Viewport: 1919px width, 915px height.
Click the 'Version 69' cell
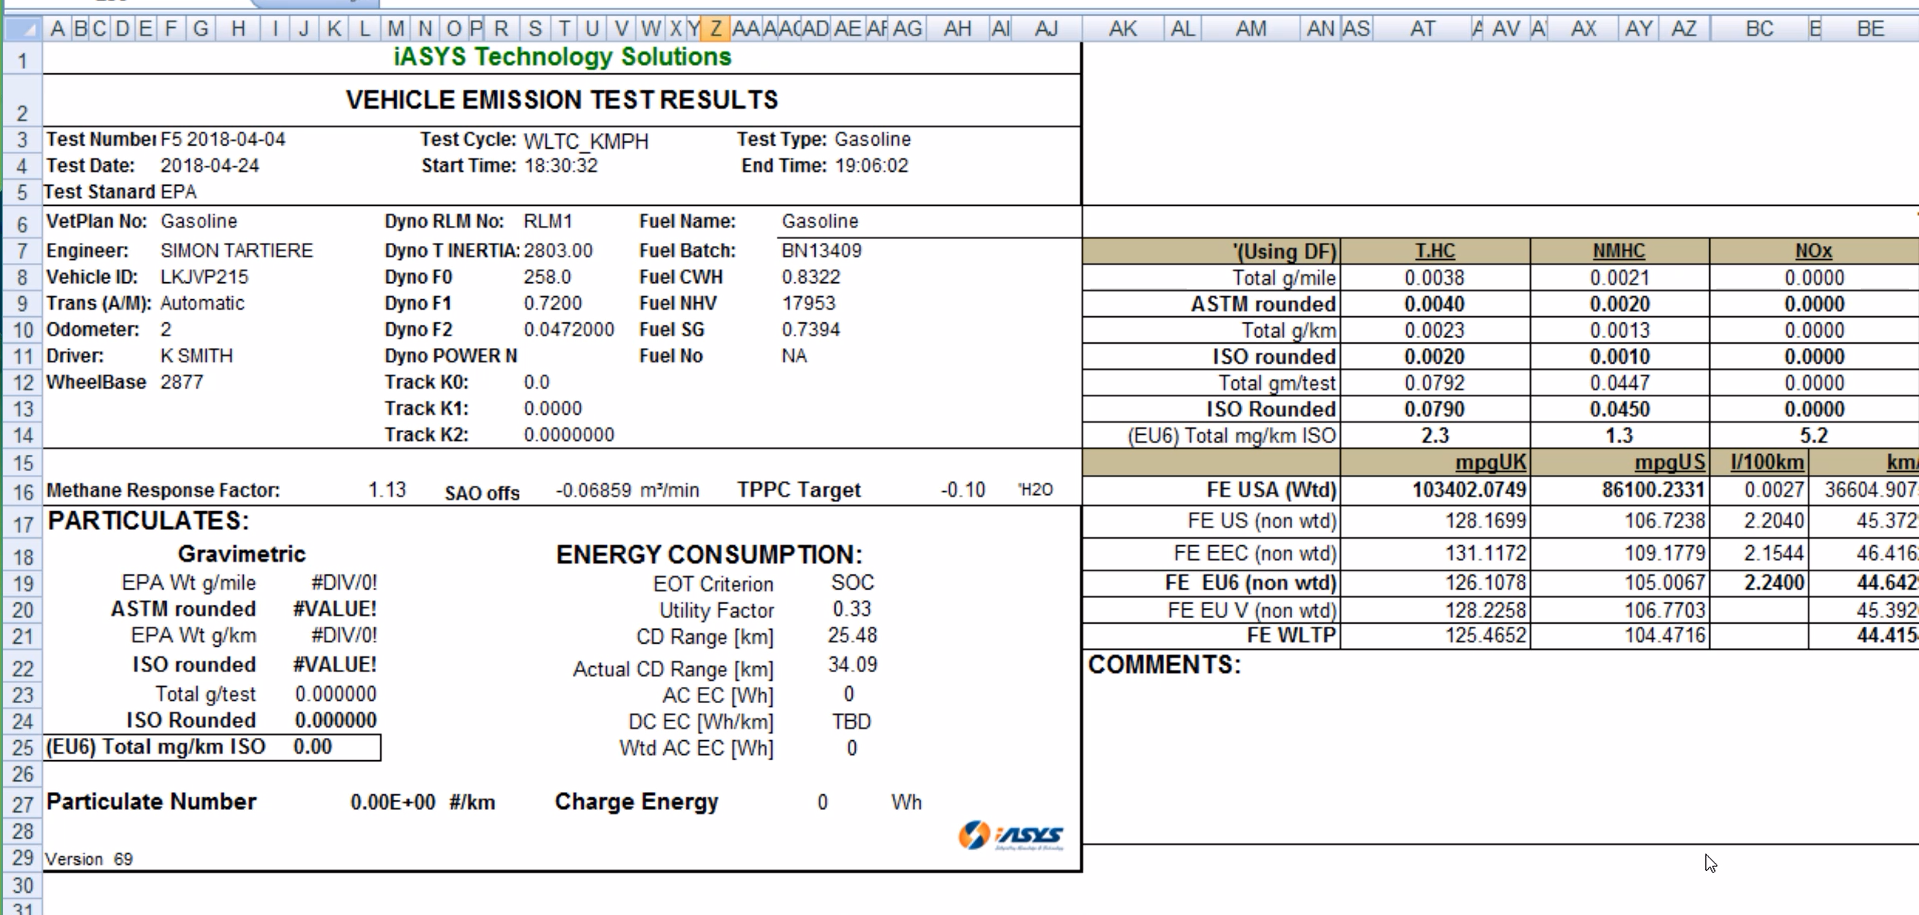[89, 859]
